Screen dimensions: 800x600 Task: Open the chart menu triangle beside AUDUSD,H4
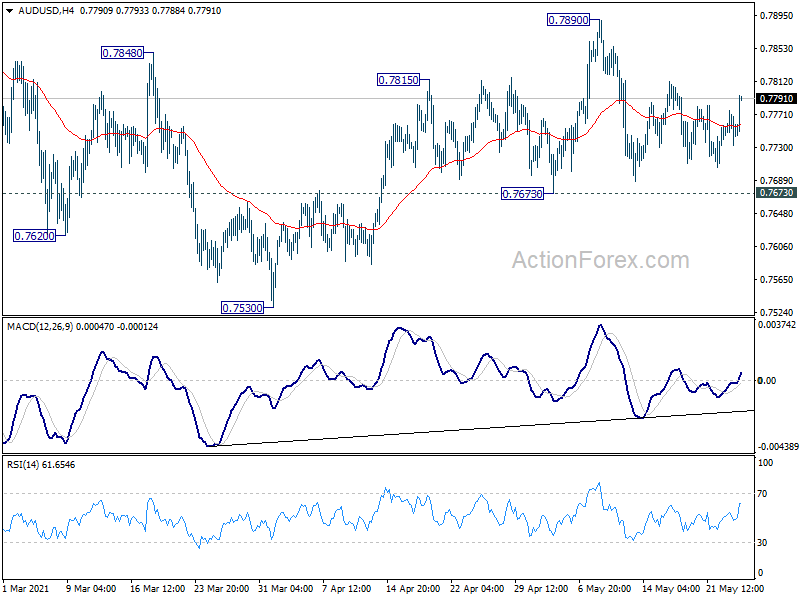pos(9,11)
